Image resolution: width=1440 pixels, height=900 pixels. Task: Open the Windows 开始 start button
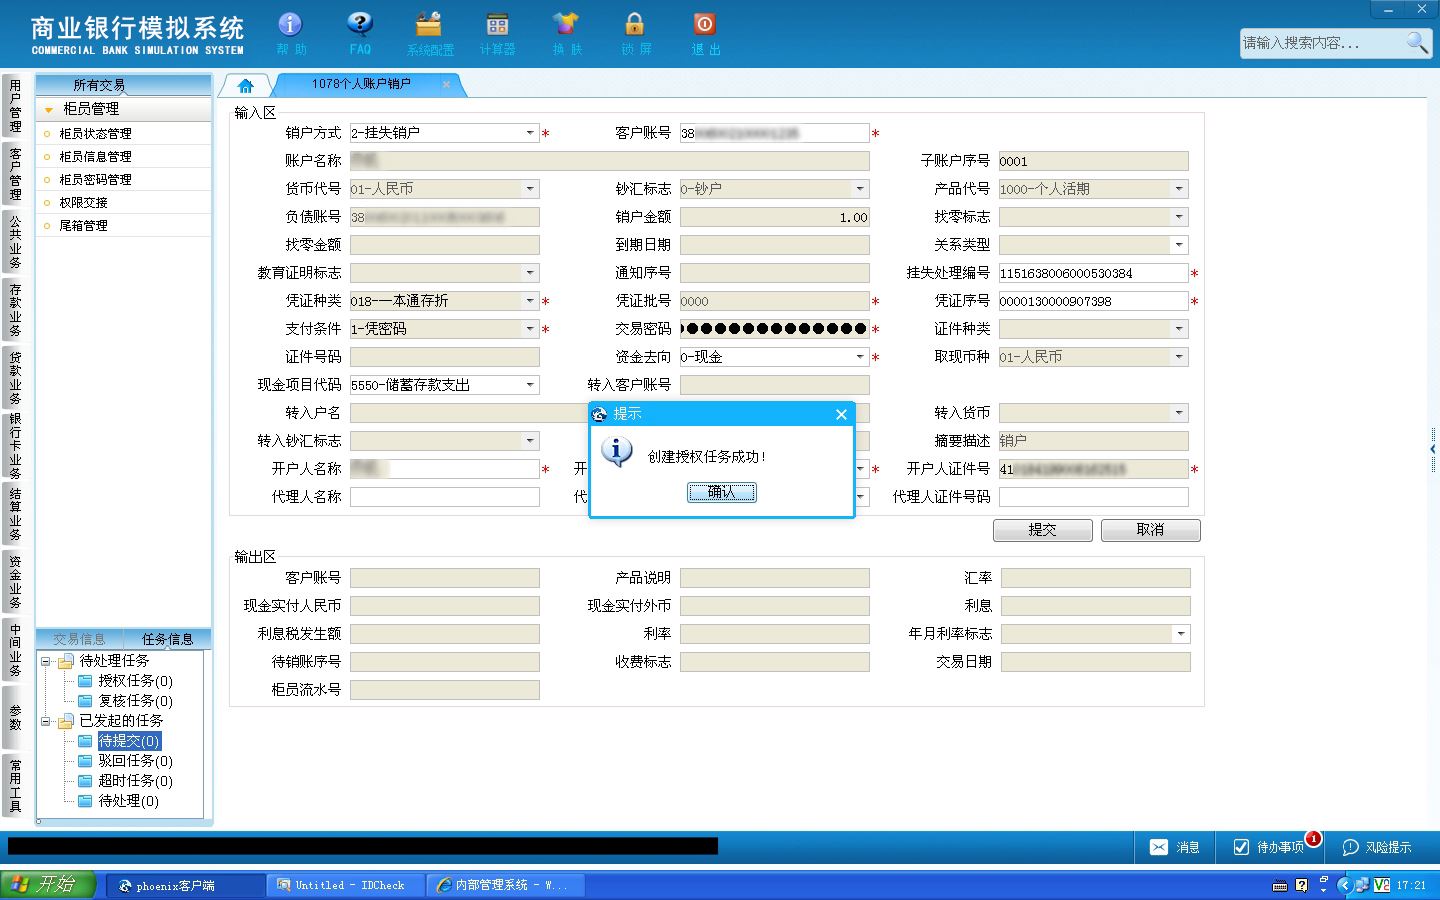coord(47,885)
